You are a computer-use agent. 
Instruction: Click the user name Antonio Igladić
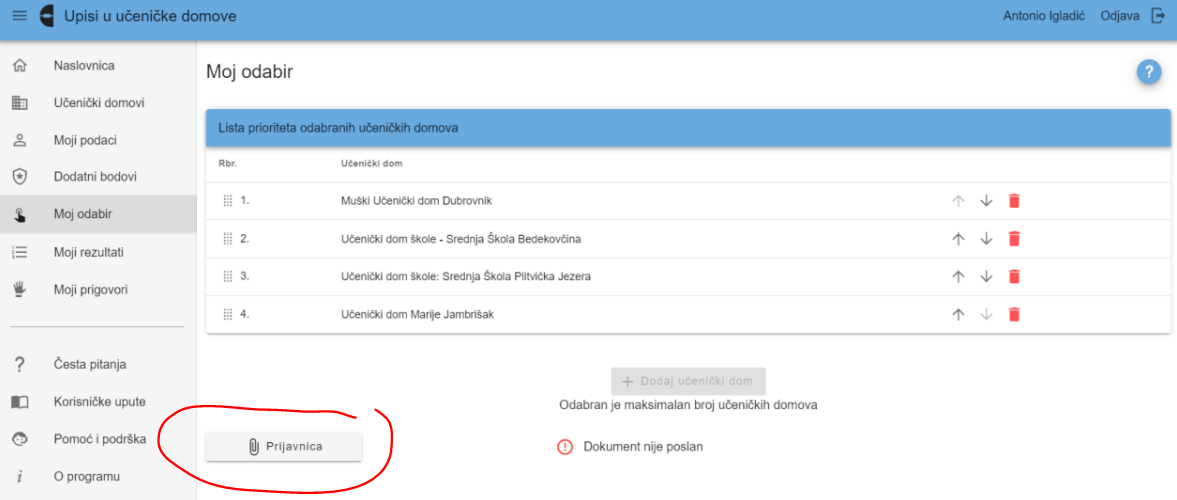point(1044,16)
